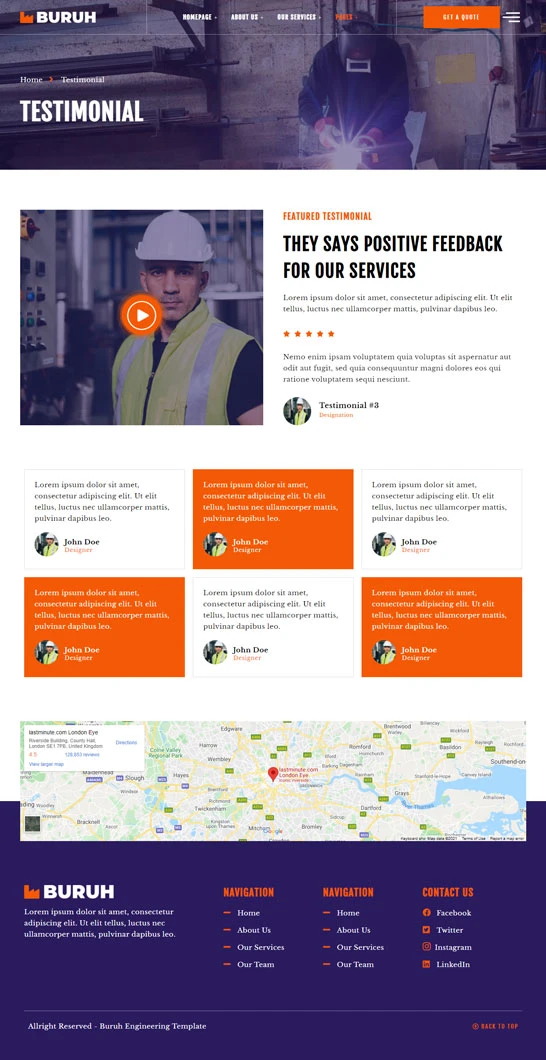Open the Pages menu item
Screen dimensions: 546x1060
(346, 17)
